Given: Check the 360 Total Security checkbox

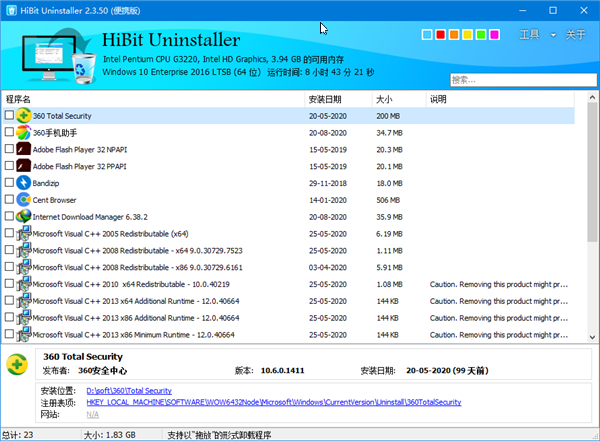Looking at the screenshot, I should (x=9, y=115).
